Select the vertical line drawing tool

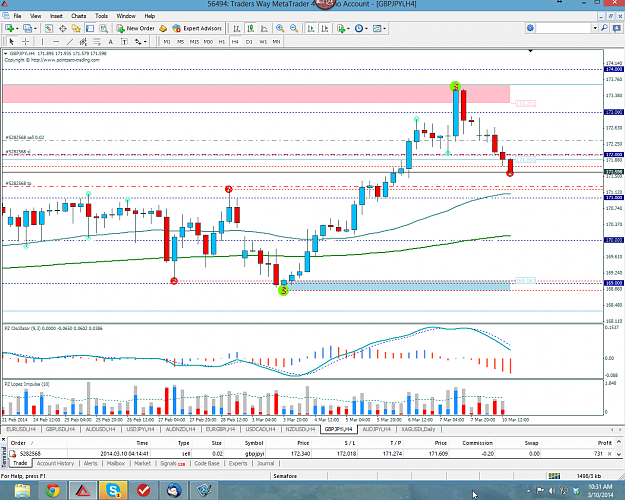click(x=42, y=41)
